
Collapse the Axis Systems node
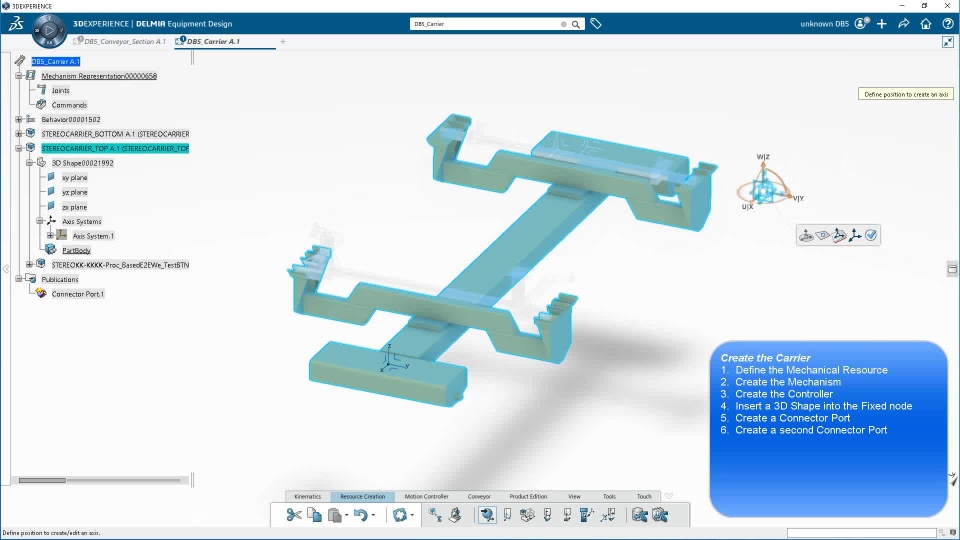[39, 221]
